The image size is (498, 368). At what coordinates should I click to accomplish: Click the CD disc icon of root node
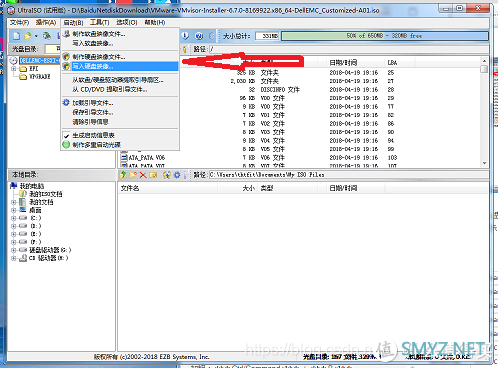point(13,60)
